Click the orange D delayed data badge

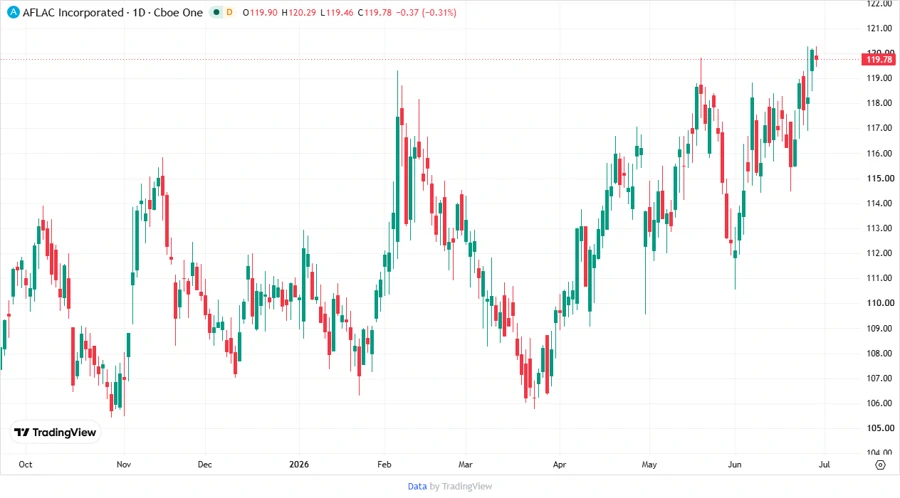[x=229, y=12]
